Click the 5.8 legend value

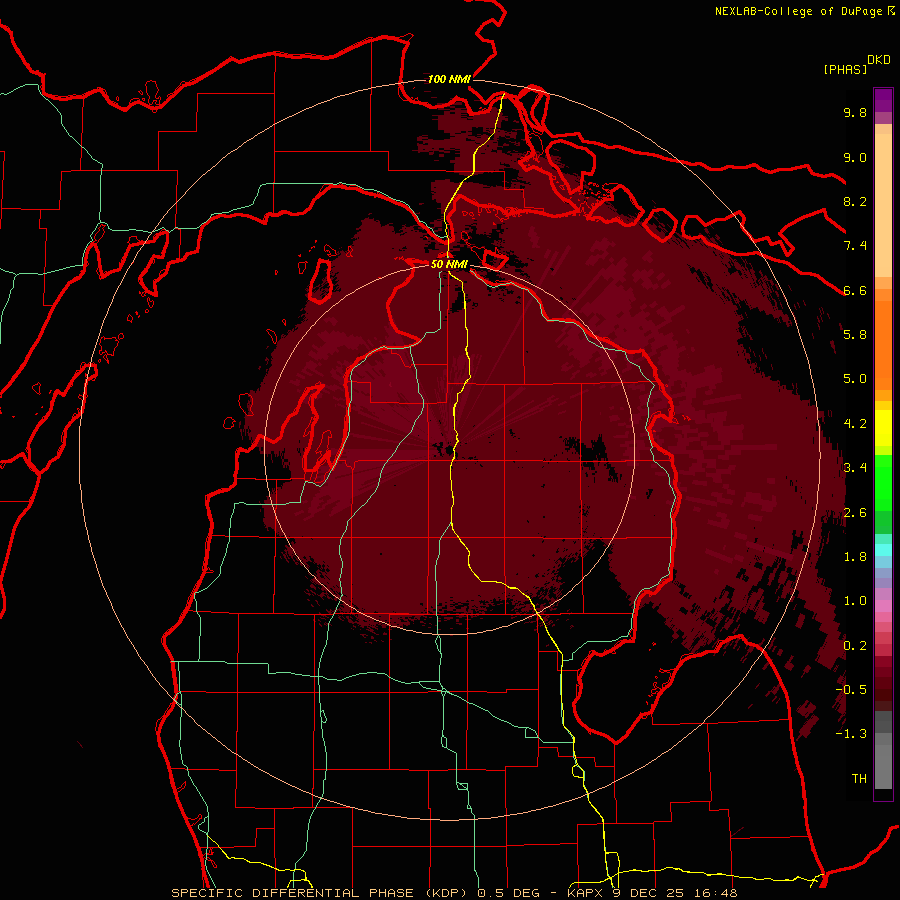point(855,335)
